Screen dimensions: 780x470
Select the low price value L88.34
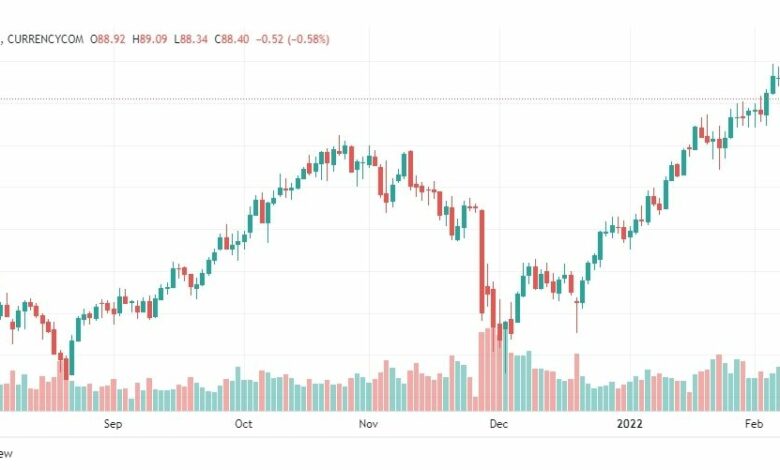(191, 39)
